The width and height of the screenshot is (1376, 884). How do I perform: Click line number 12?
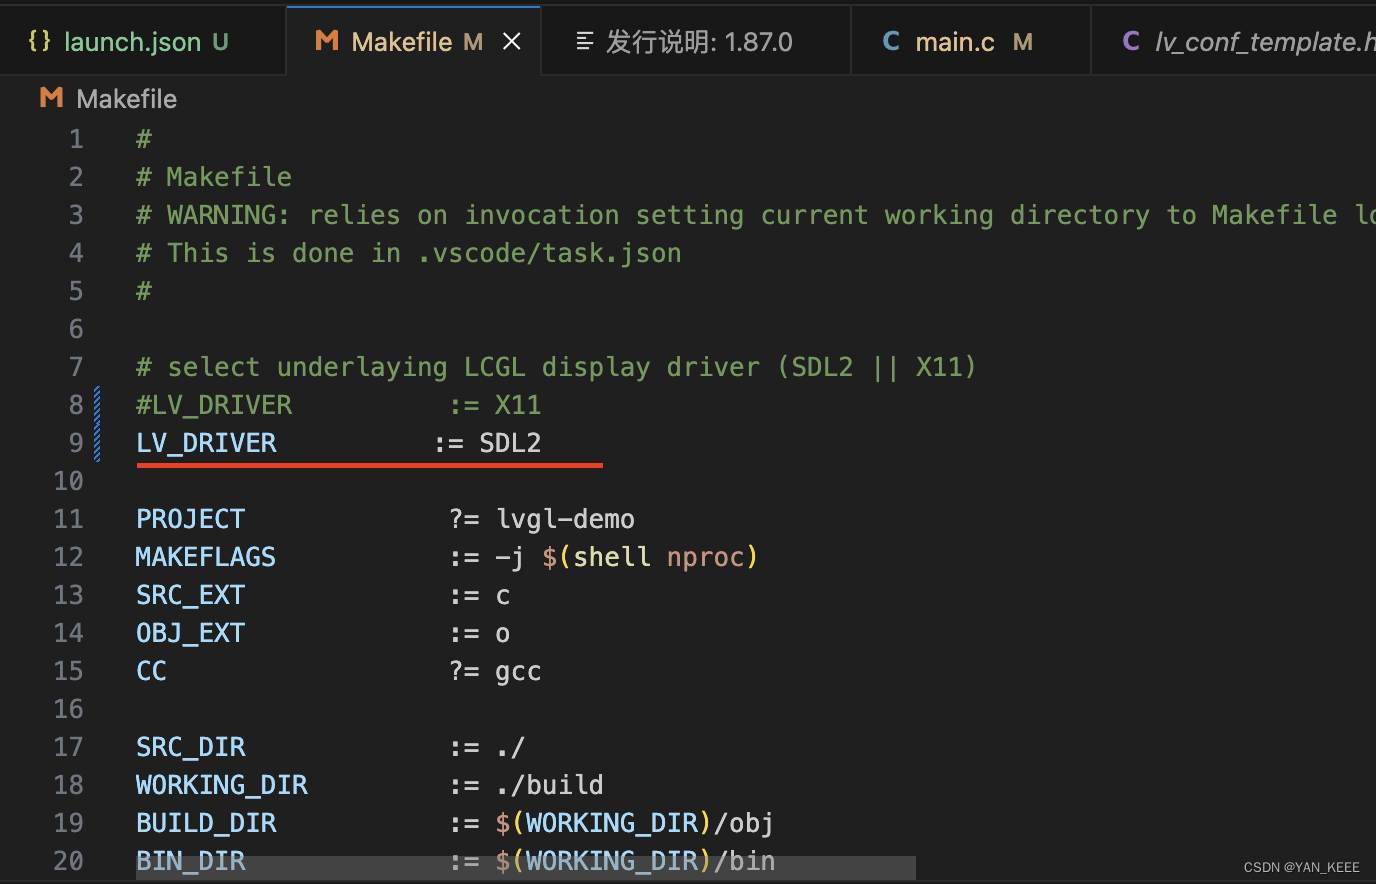pos(68,557)
